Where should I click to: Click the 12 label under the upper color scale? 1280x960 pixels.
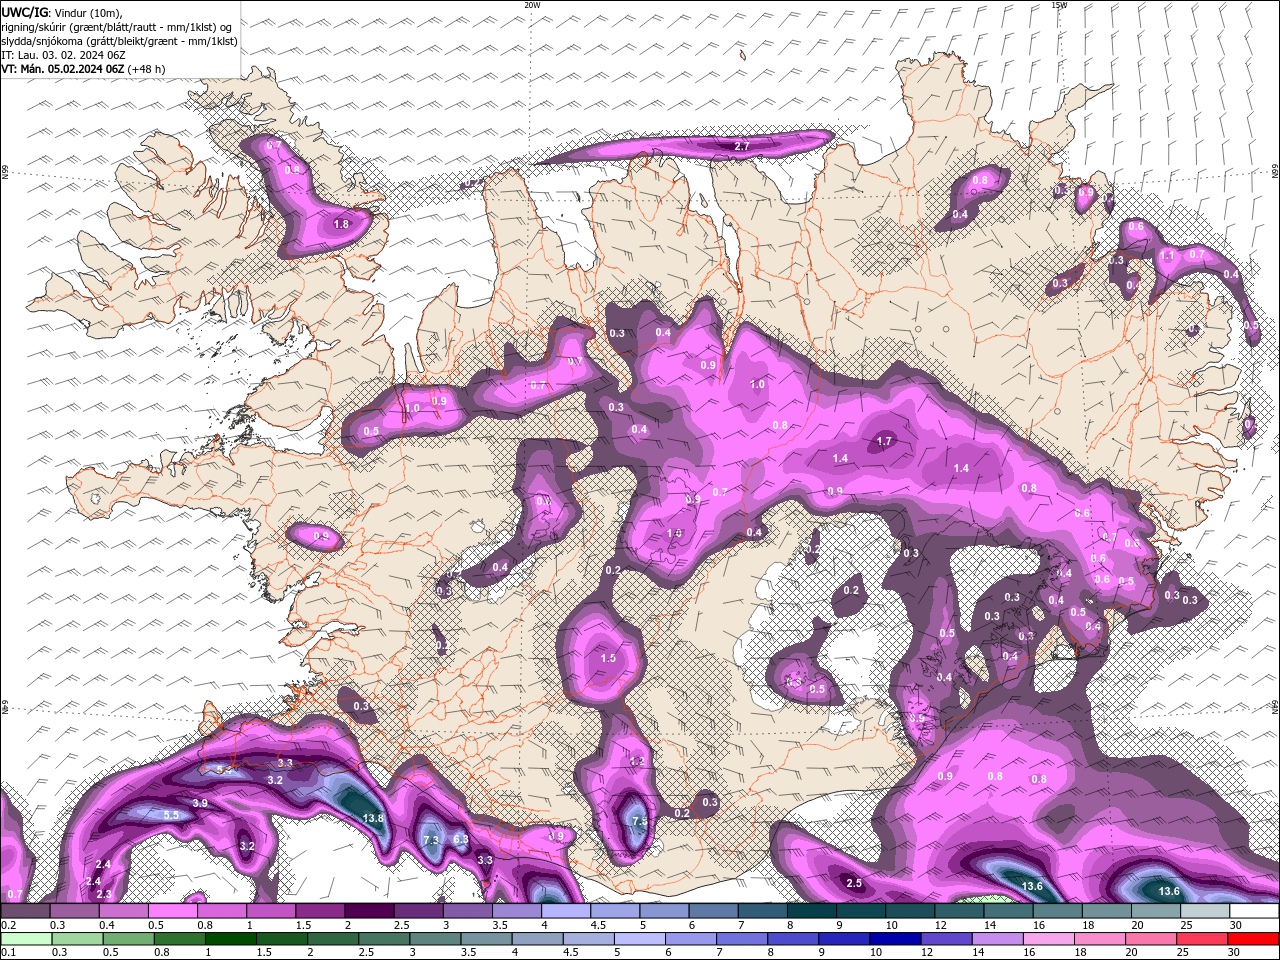941,925
